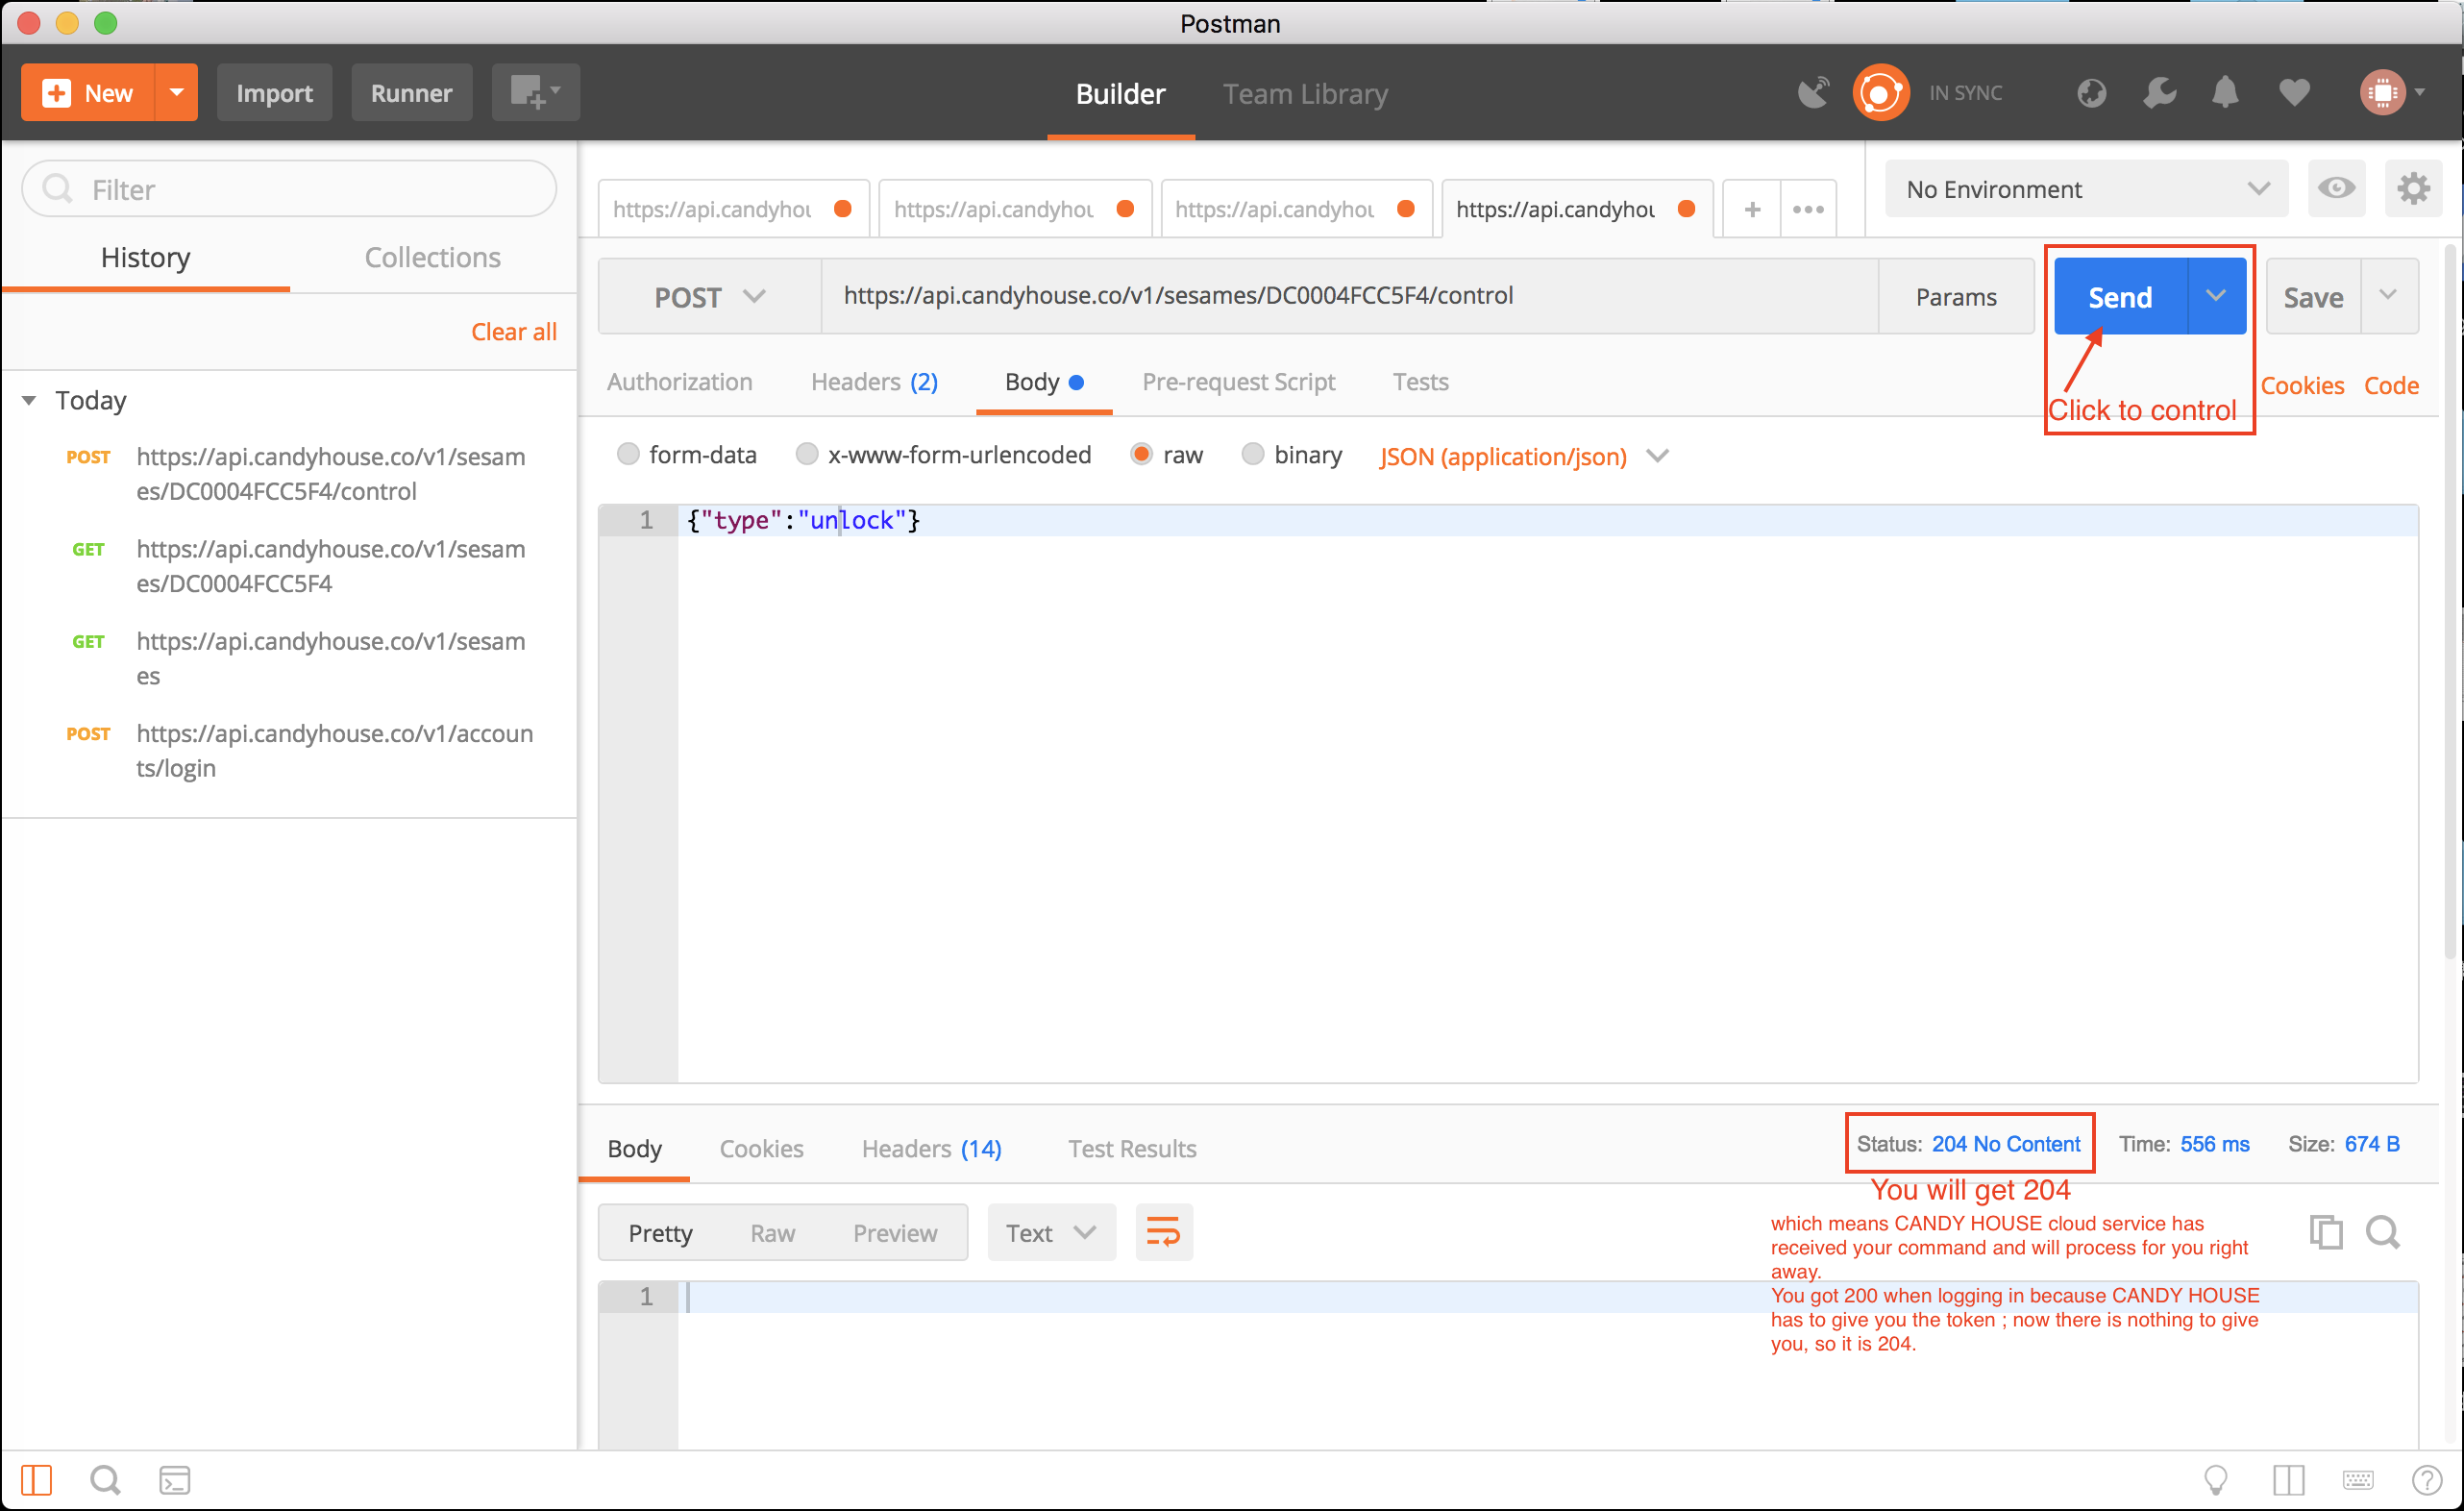Switch response view to Raw
The height and width of the screenshot is (1511, 2464).
point(772,1232)
